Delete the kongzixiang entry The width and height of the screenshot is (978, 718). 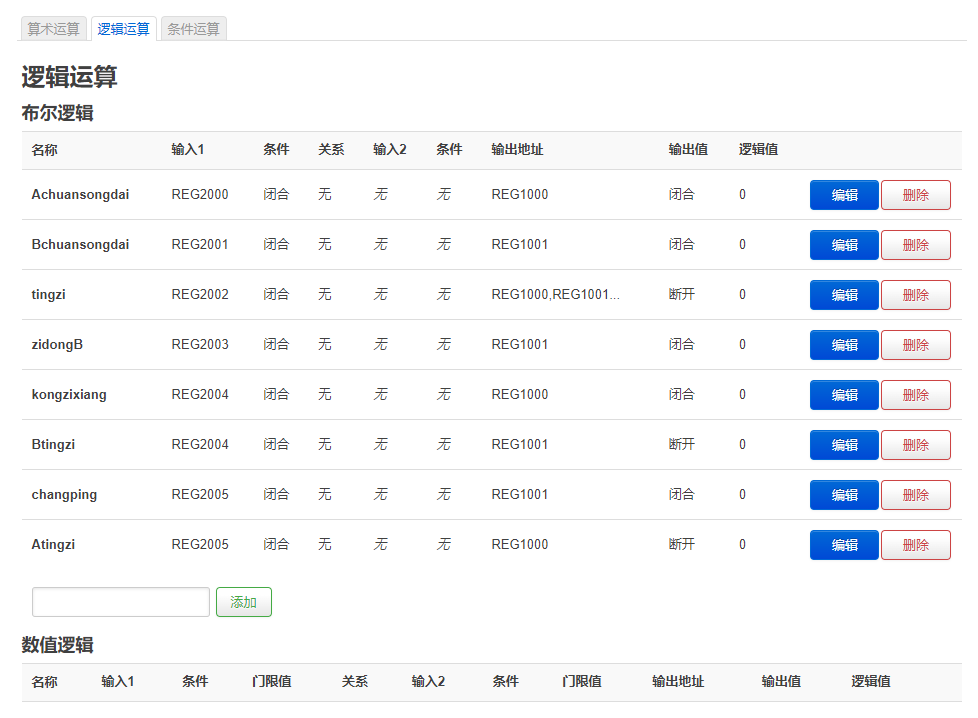(x=916, y=395)
